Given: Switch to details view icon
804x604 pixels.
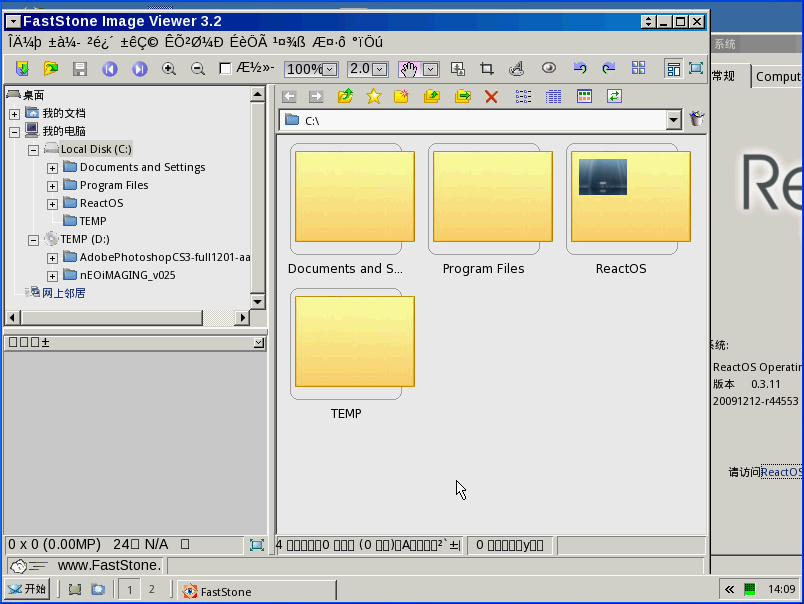Looking at the screenshot, I should (553, 96).
